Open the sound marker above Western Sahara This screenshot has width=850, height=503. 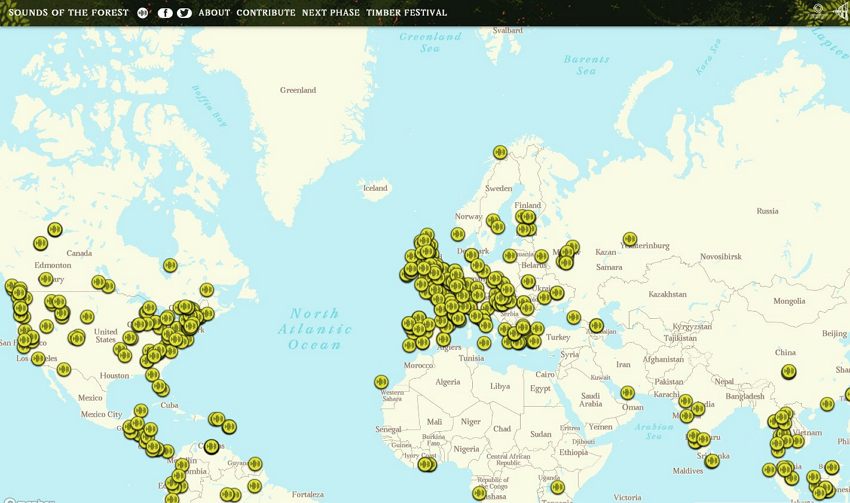coord(381,382)
